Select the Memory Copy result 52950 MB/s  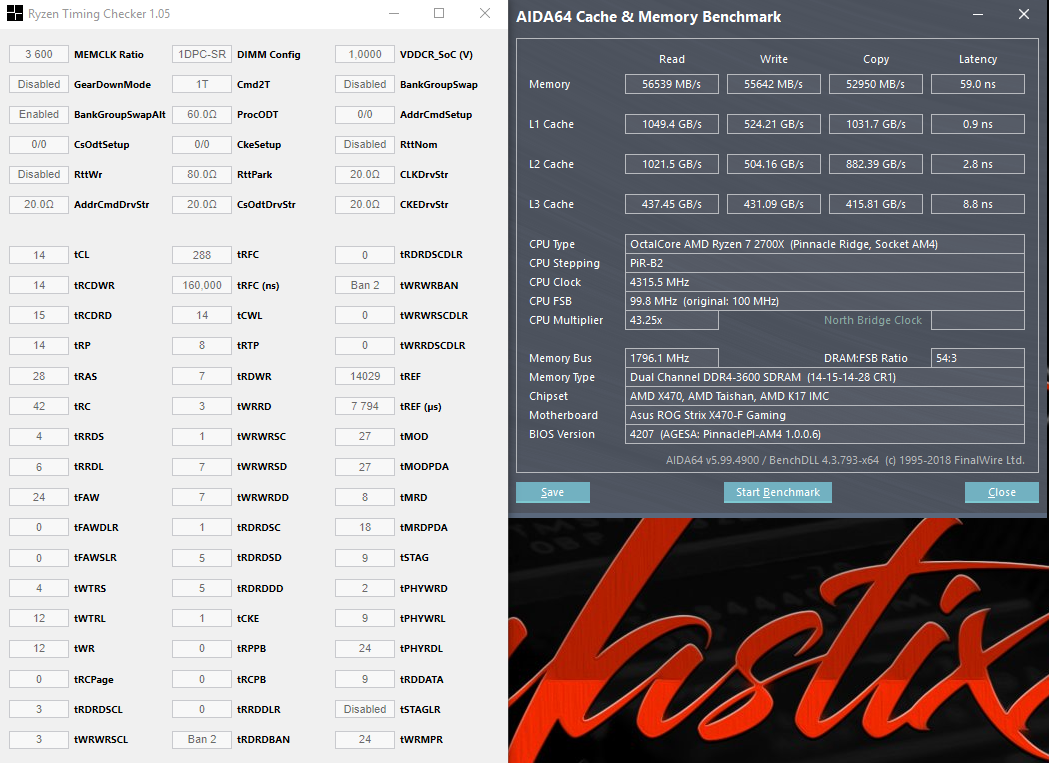tap(876, 84)
